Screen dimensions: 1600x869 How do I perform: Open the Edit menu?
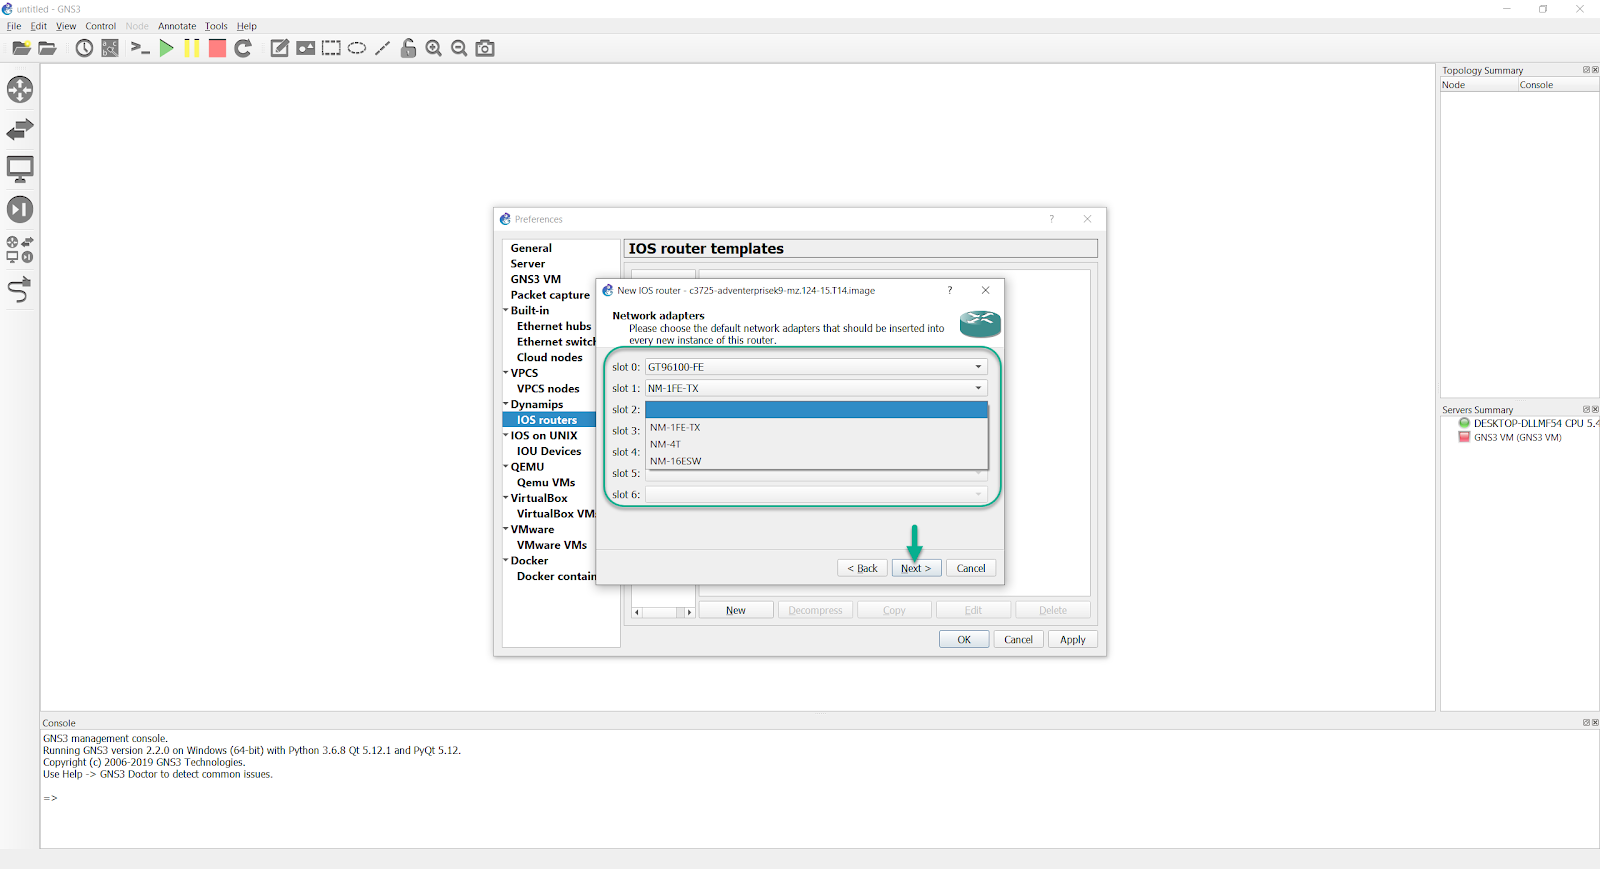tap(39, 26)
